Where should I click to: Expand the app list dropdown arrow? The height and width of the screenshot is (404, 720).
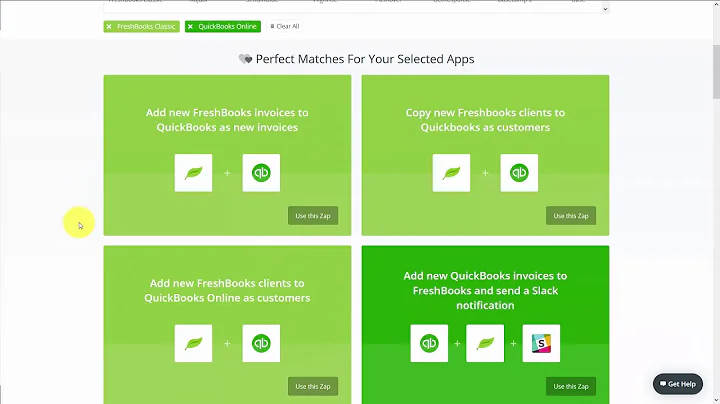605,9
